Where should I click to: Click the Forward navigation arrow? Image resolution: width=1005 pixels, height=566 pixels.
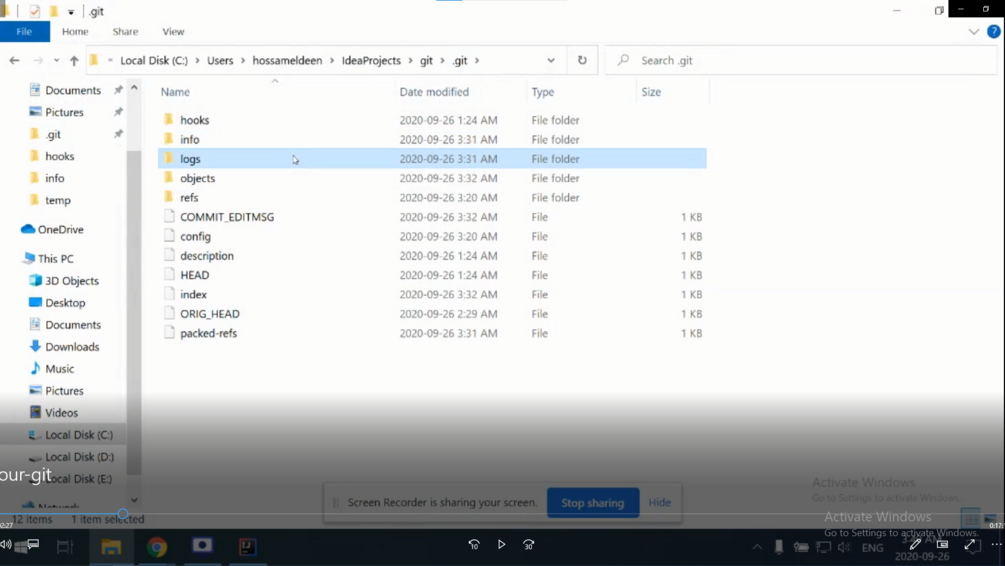(x=38, y=60)
